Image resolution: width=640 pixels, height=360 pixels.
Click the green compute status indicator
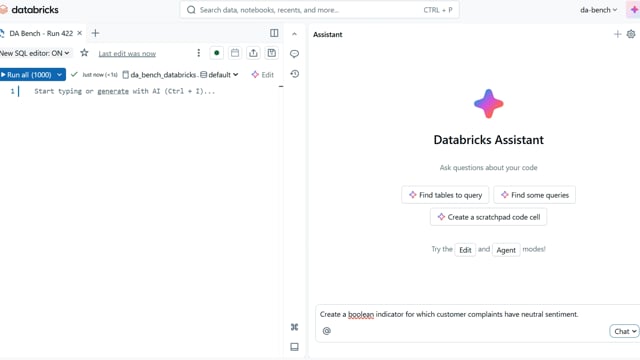217,53
